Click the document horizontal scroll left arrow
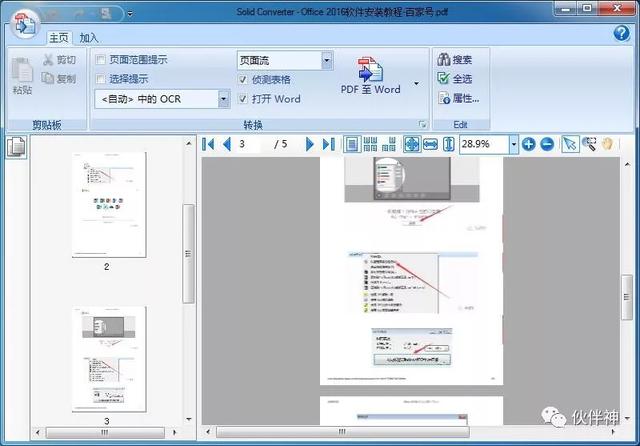The width and height of the screenshot is (640, 446). coord(208,432)
